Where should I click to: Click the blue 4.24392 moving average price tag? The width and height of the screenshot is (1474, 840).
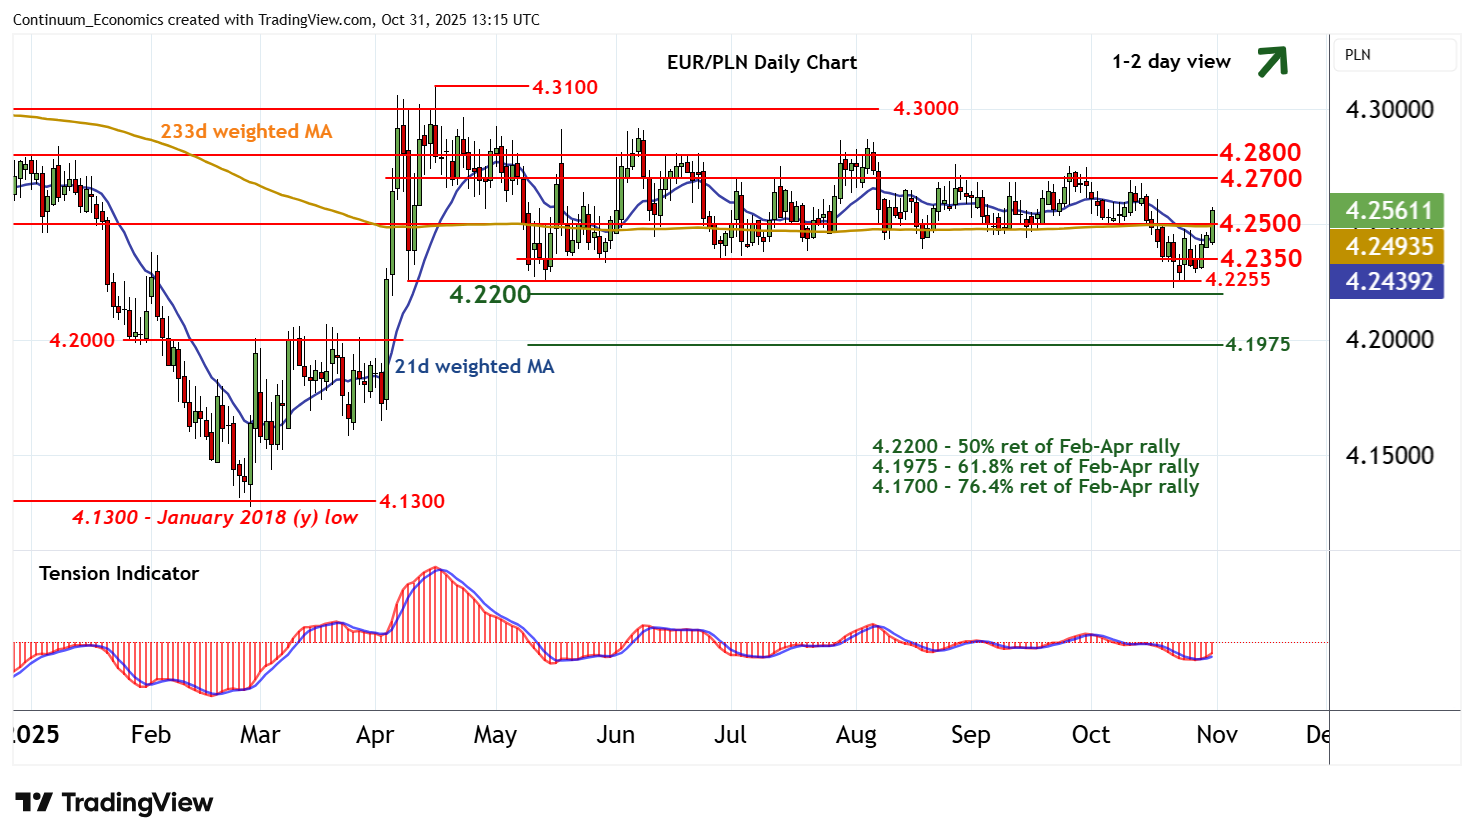(x=1387, y=282)
